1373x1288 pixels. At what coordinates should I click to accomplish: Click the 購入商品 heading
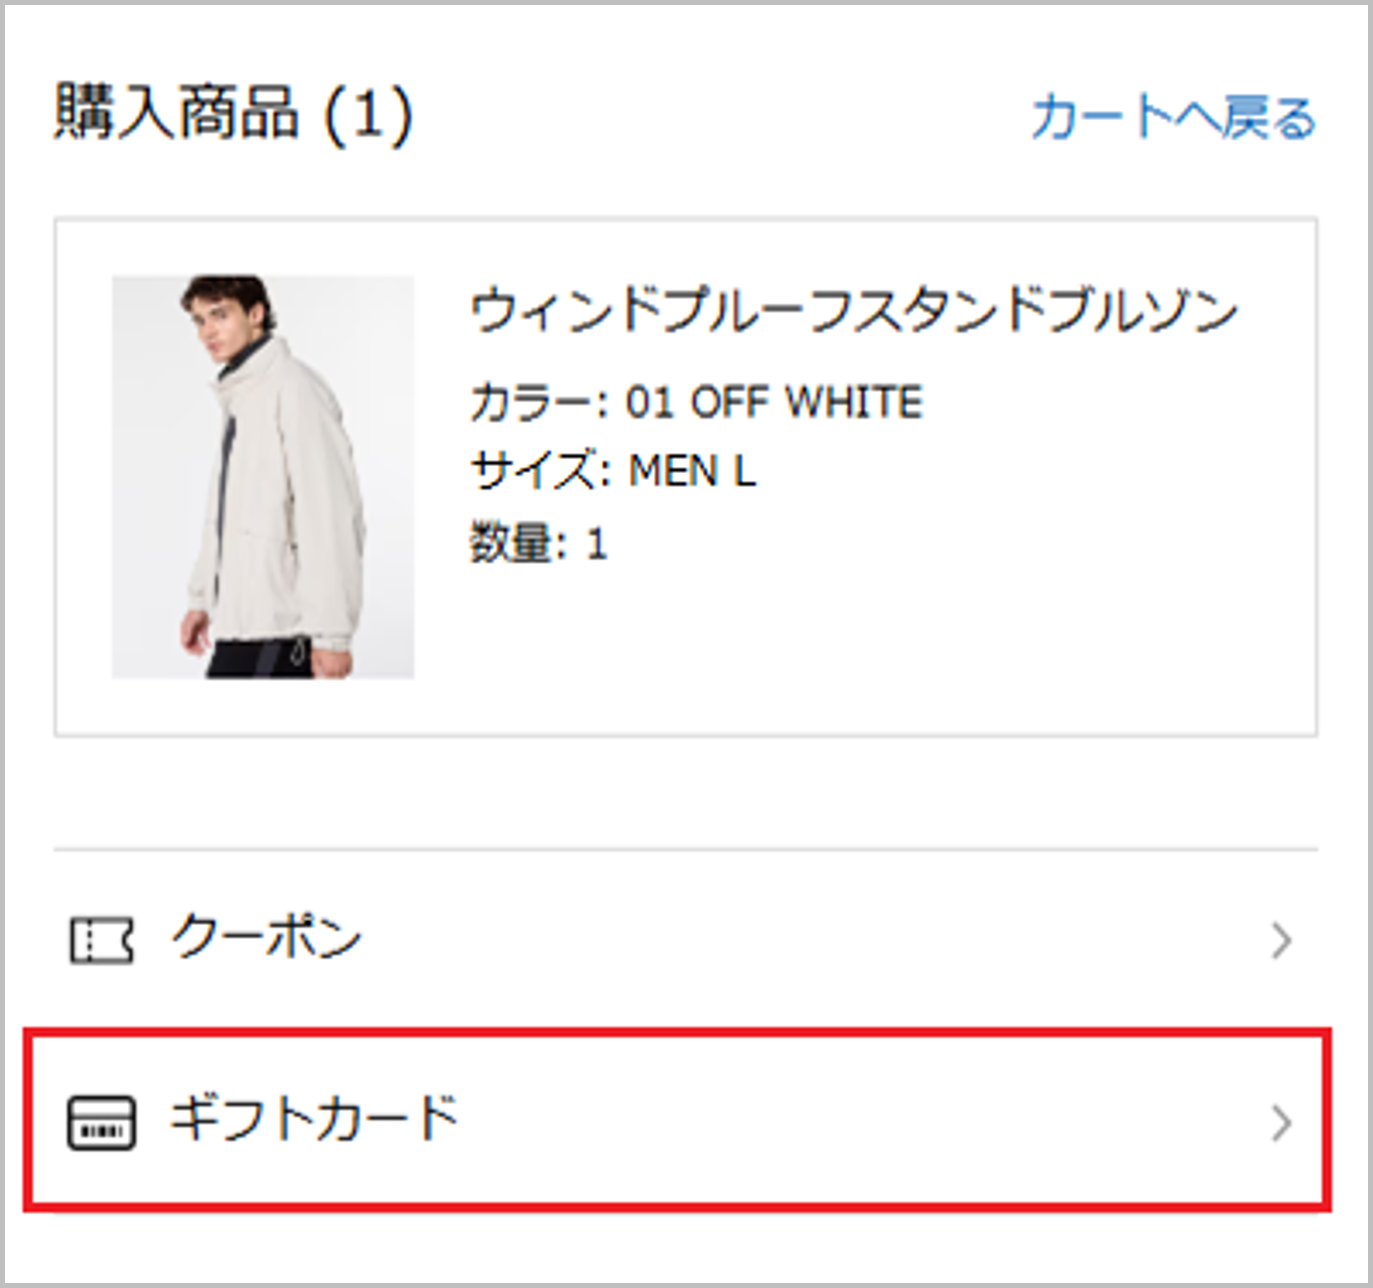coord(176,112)
